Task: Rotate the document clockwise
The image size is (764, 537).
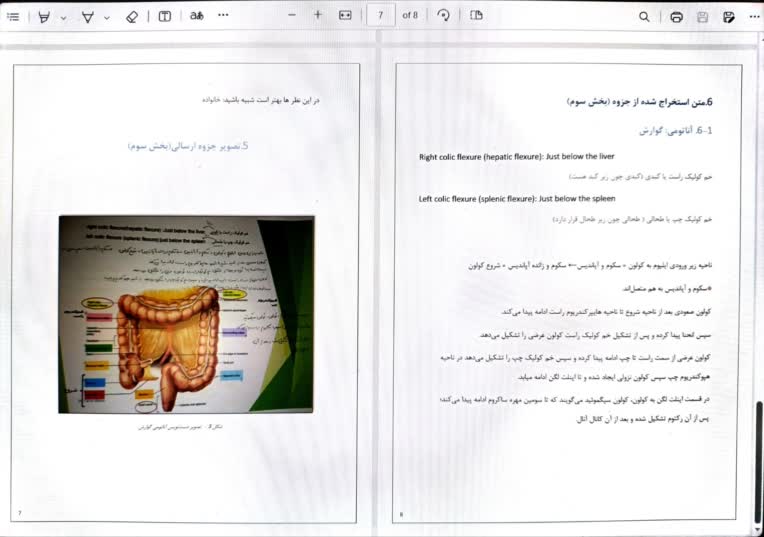Action: tap(443, 15)
